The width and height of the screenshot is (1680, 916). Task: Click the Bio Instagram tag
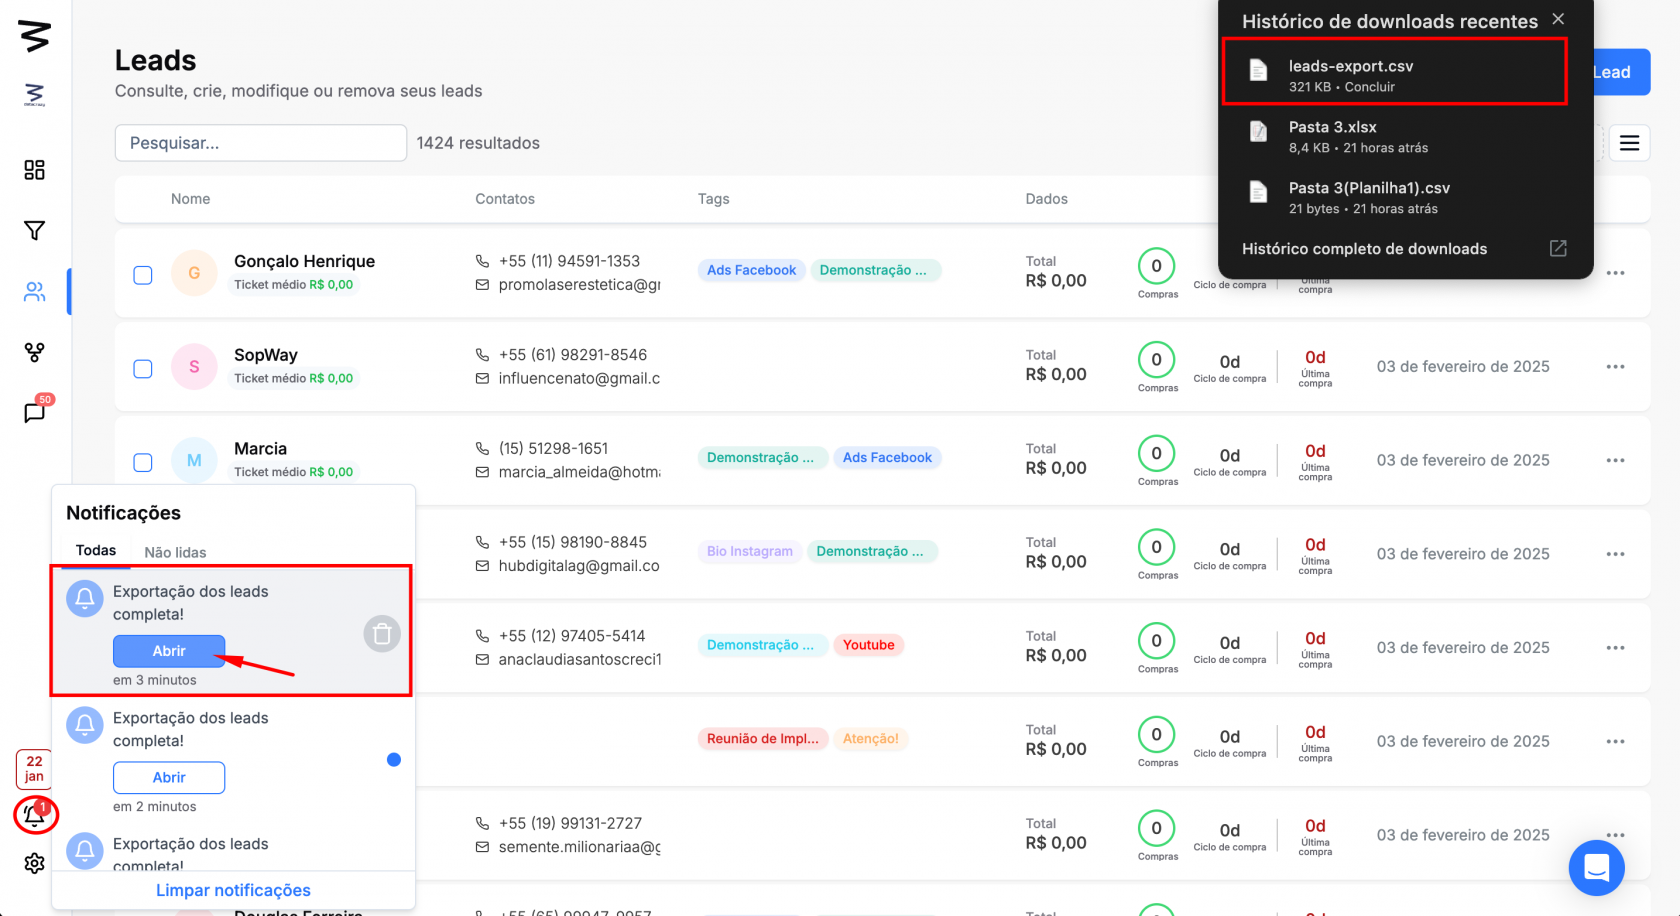pos(750,551)
